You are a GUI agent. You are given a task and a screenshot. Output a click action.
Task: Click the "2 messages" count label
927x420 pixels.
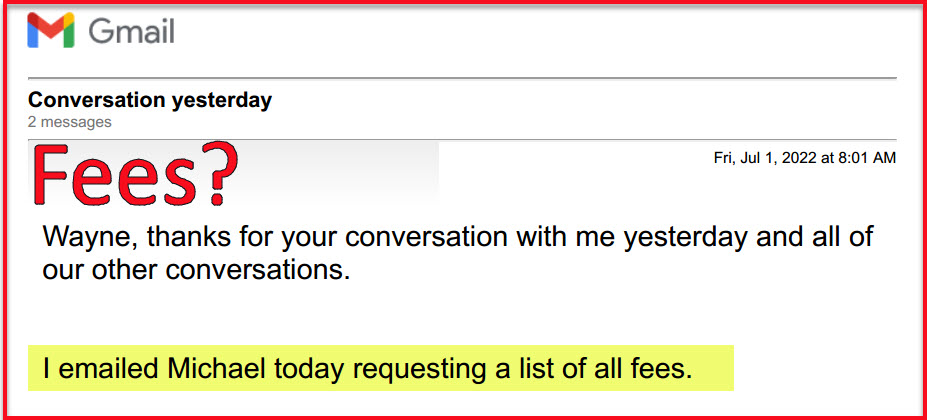[70, 122]
